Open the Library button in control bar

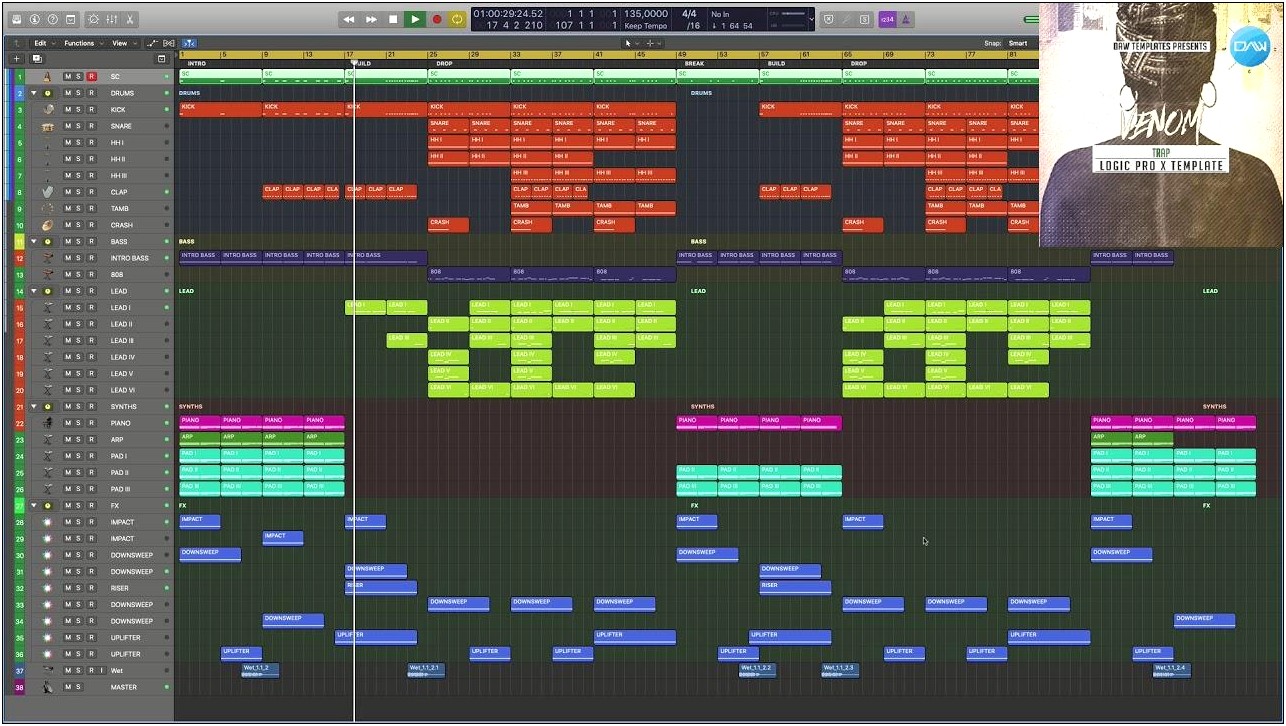[x=16, y=19]
